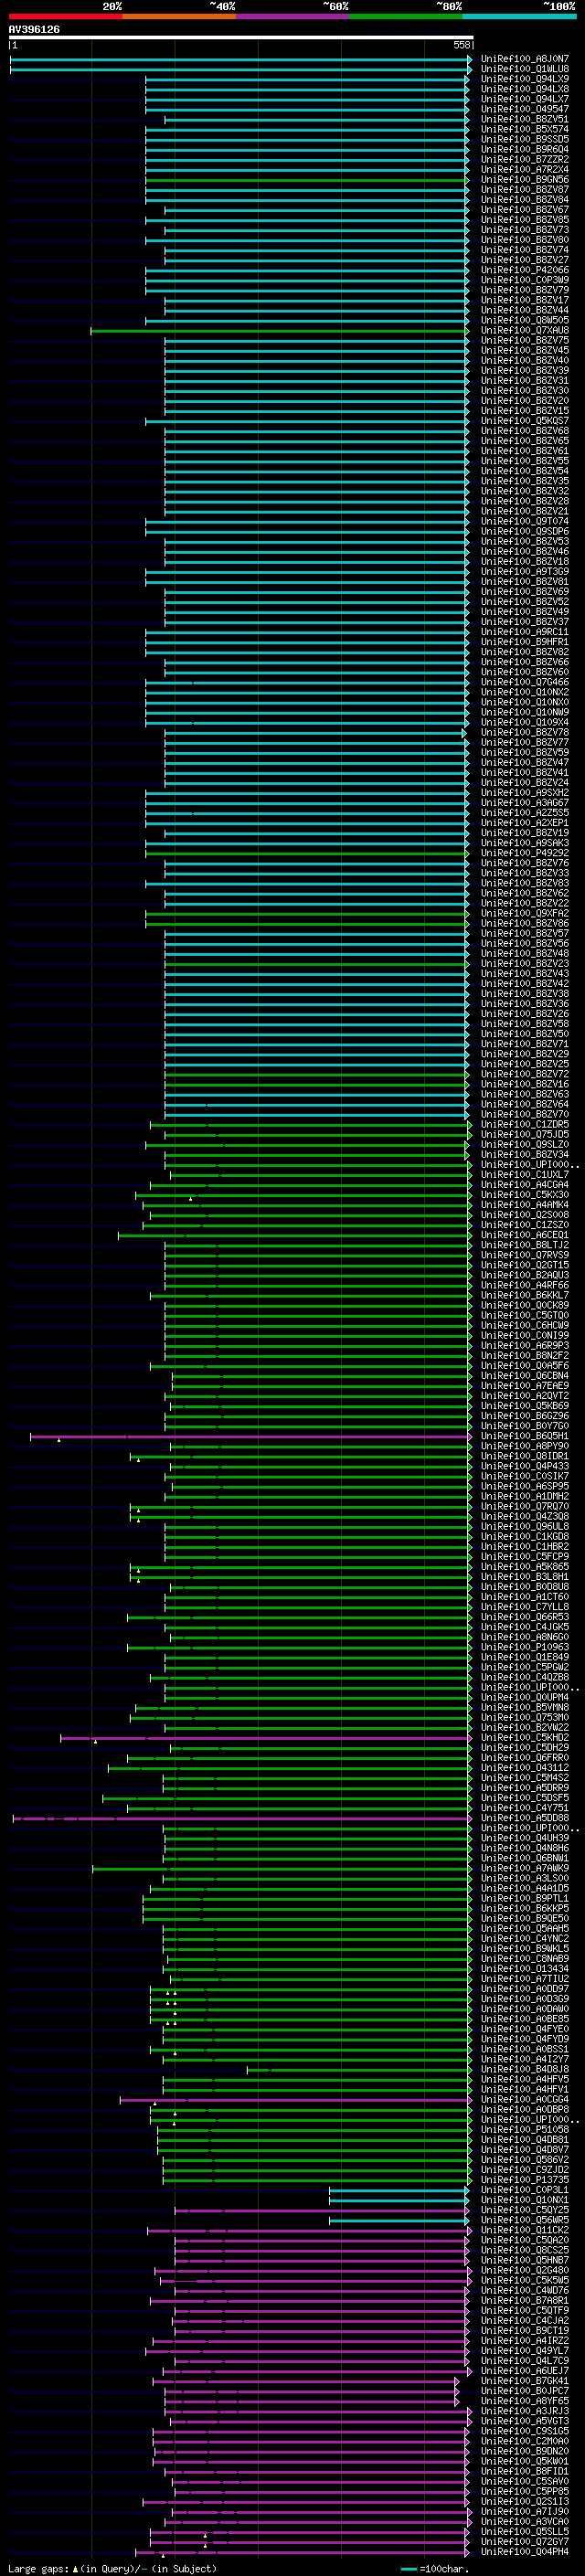Click the green alignment bar for Q7XAU8
The width and height of the screenshot is (585, 2576).
coord(280,330)
